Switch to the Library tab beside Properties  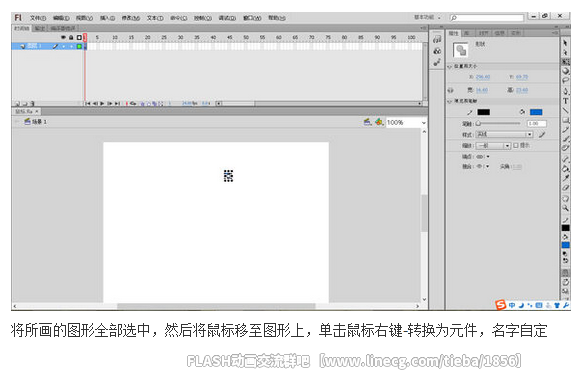pyautogui.click(x=467, y=33)
